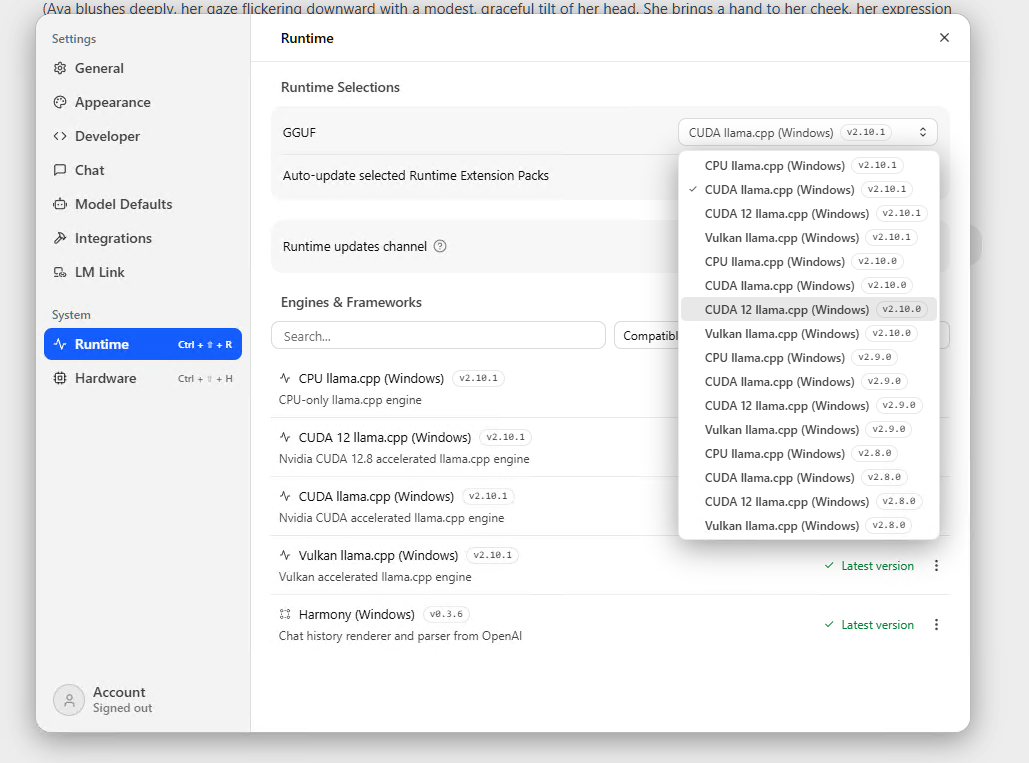Image resolution: width=1029 pixels, height=763 pixels.
Task: Click v0.3.6 version badge on Harmony
Action: coord(446,615)
